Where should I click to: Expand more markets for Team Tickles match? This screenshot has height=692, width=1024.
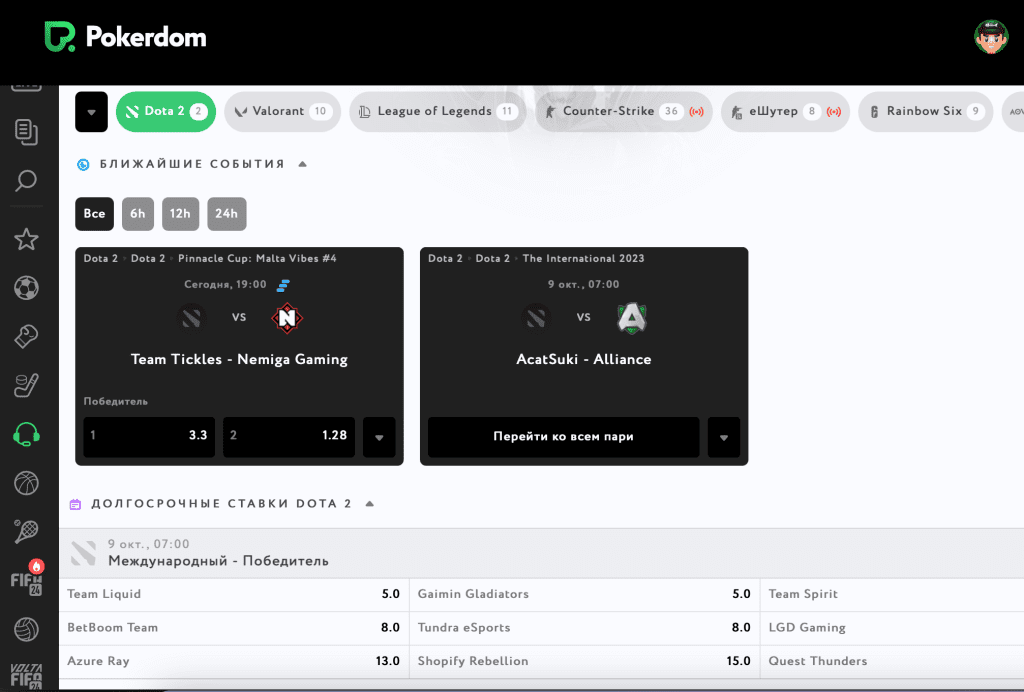pyautogui.click(x=379, y=437)
